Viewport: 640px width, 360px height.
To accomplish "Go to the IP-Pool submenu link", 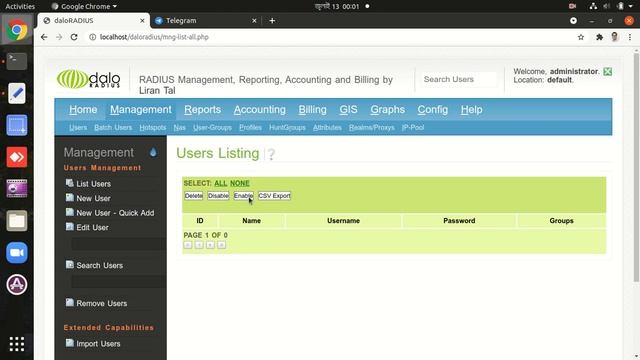I will click(413, 127).
